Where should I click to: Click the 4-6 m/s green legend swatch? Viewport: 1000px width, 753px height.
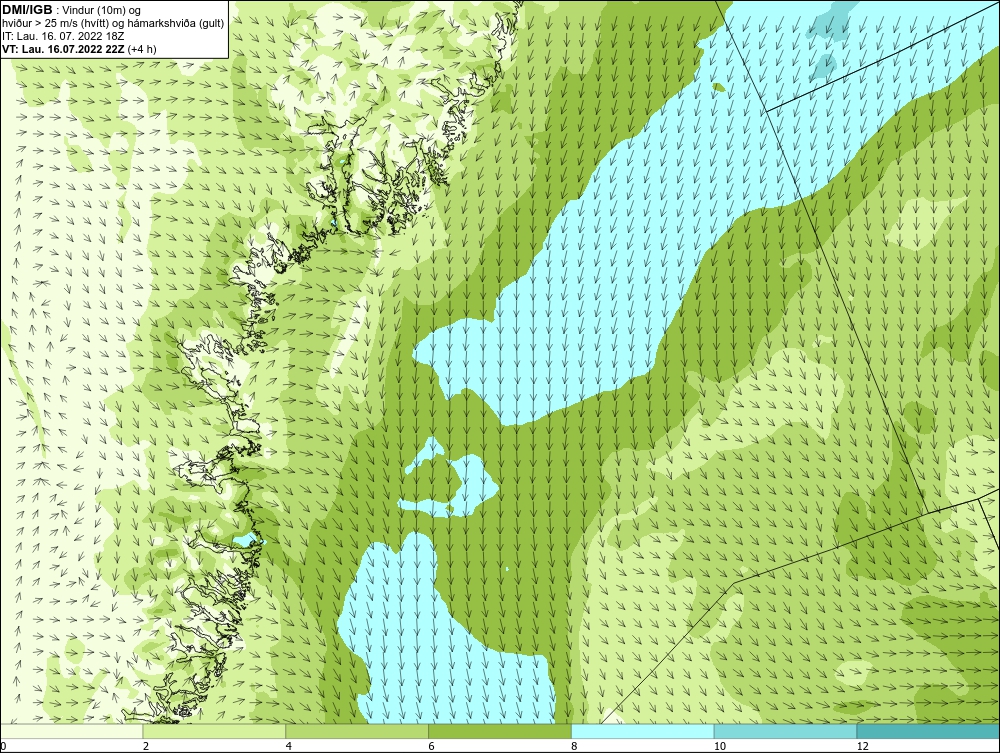point(357,731)
